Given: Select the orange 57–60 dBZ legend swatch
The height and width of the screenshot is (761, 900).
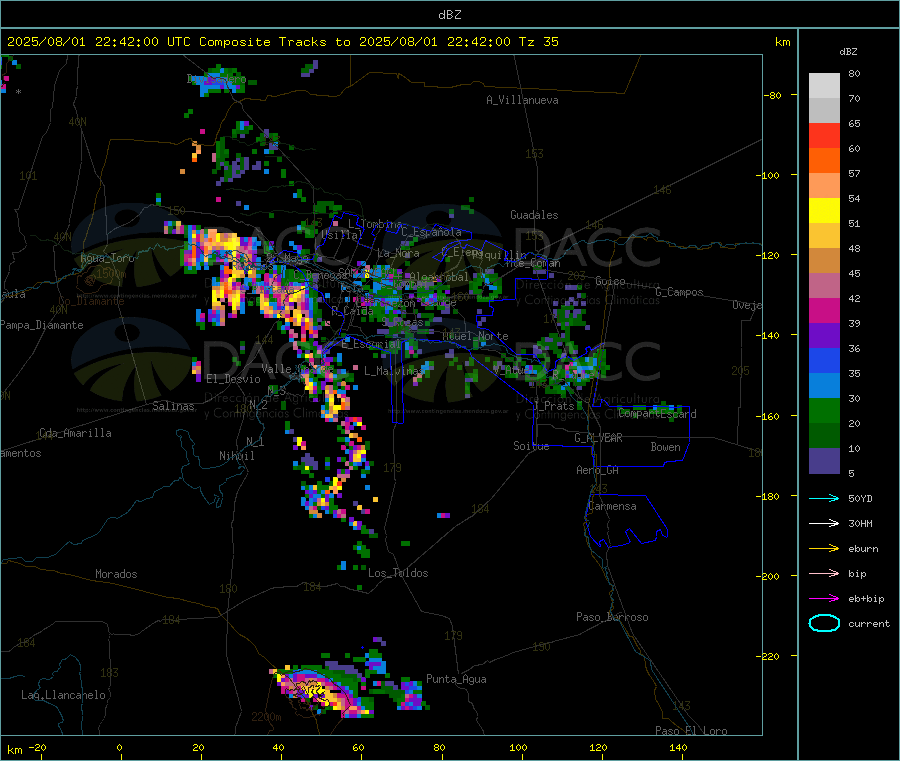Looking at the screenshot, I should click(x=824, y=161).
